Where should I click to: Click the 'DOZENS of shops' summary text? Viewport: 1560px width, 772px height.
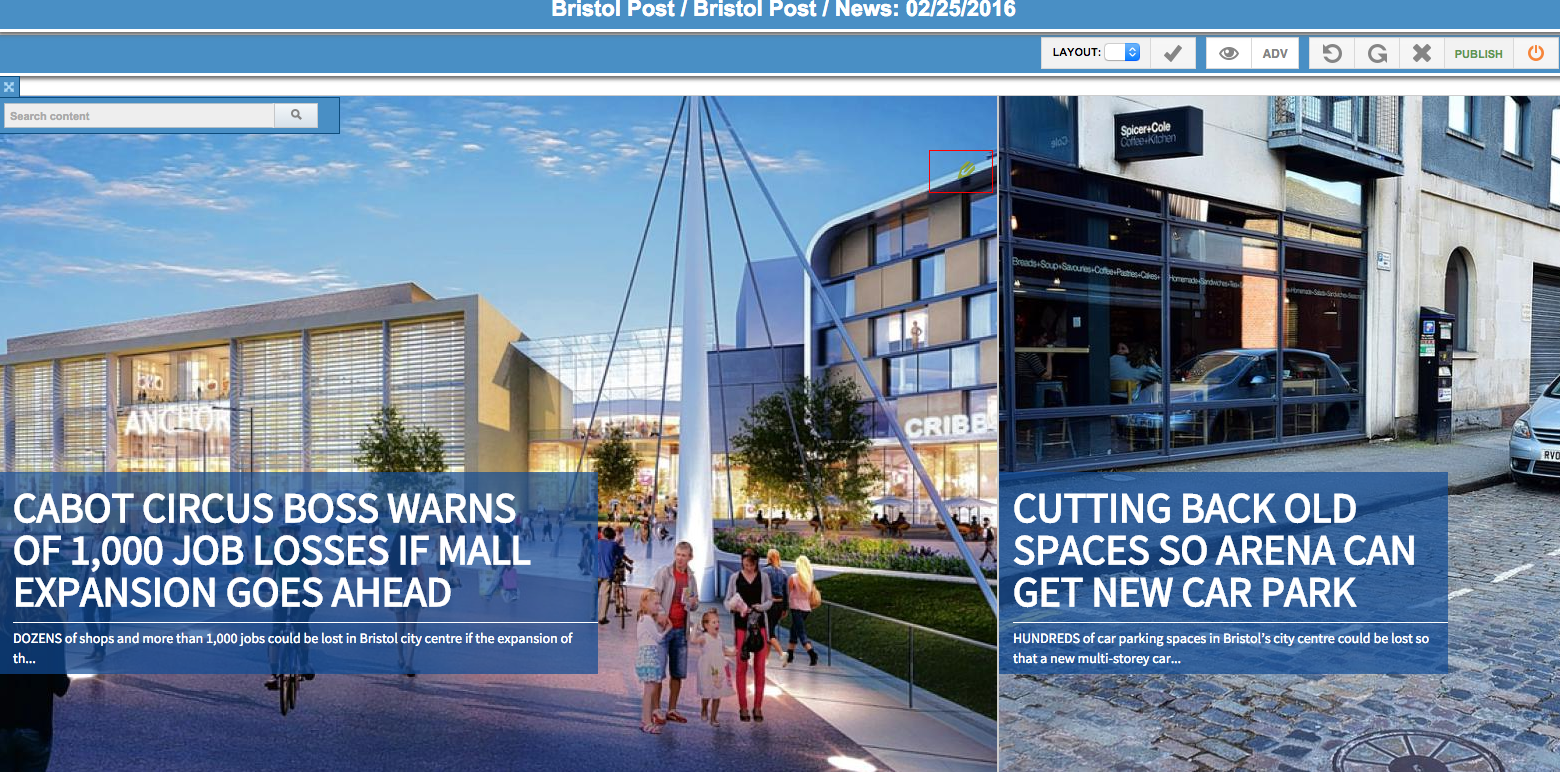click(293, 648)
